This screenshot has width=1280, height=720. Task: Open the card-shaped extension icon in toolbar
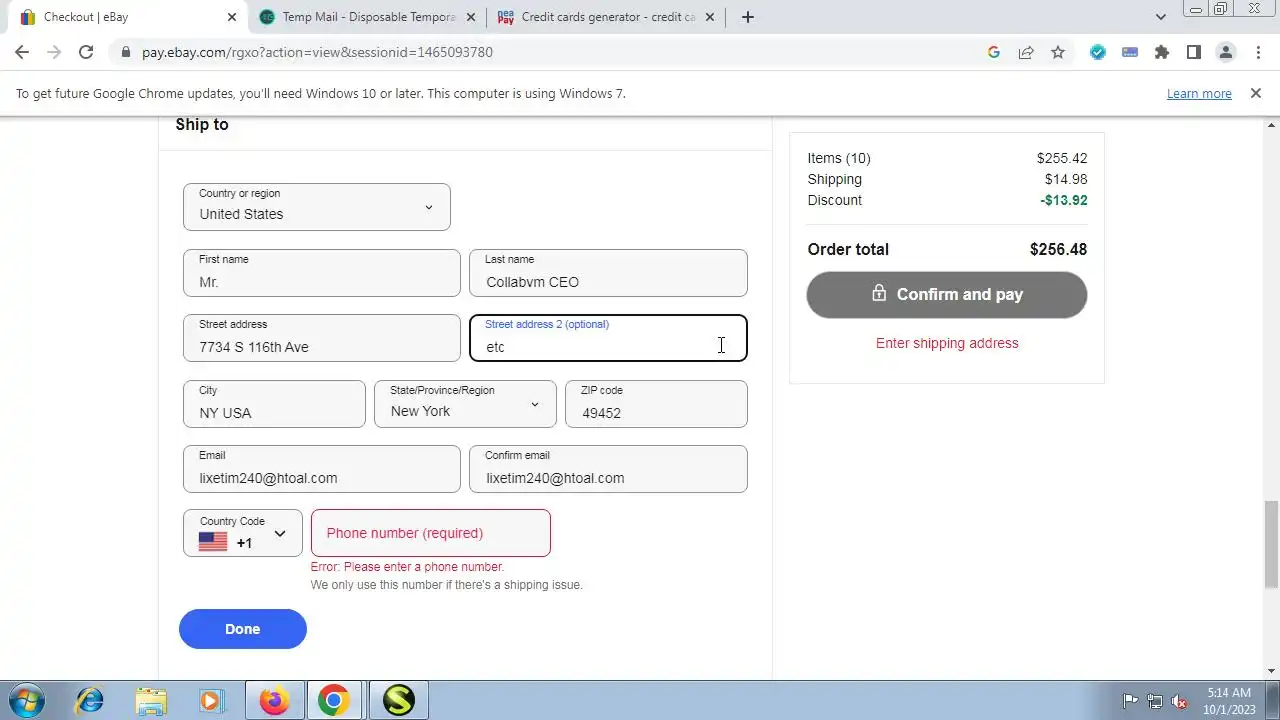coord(1130,52)
